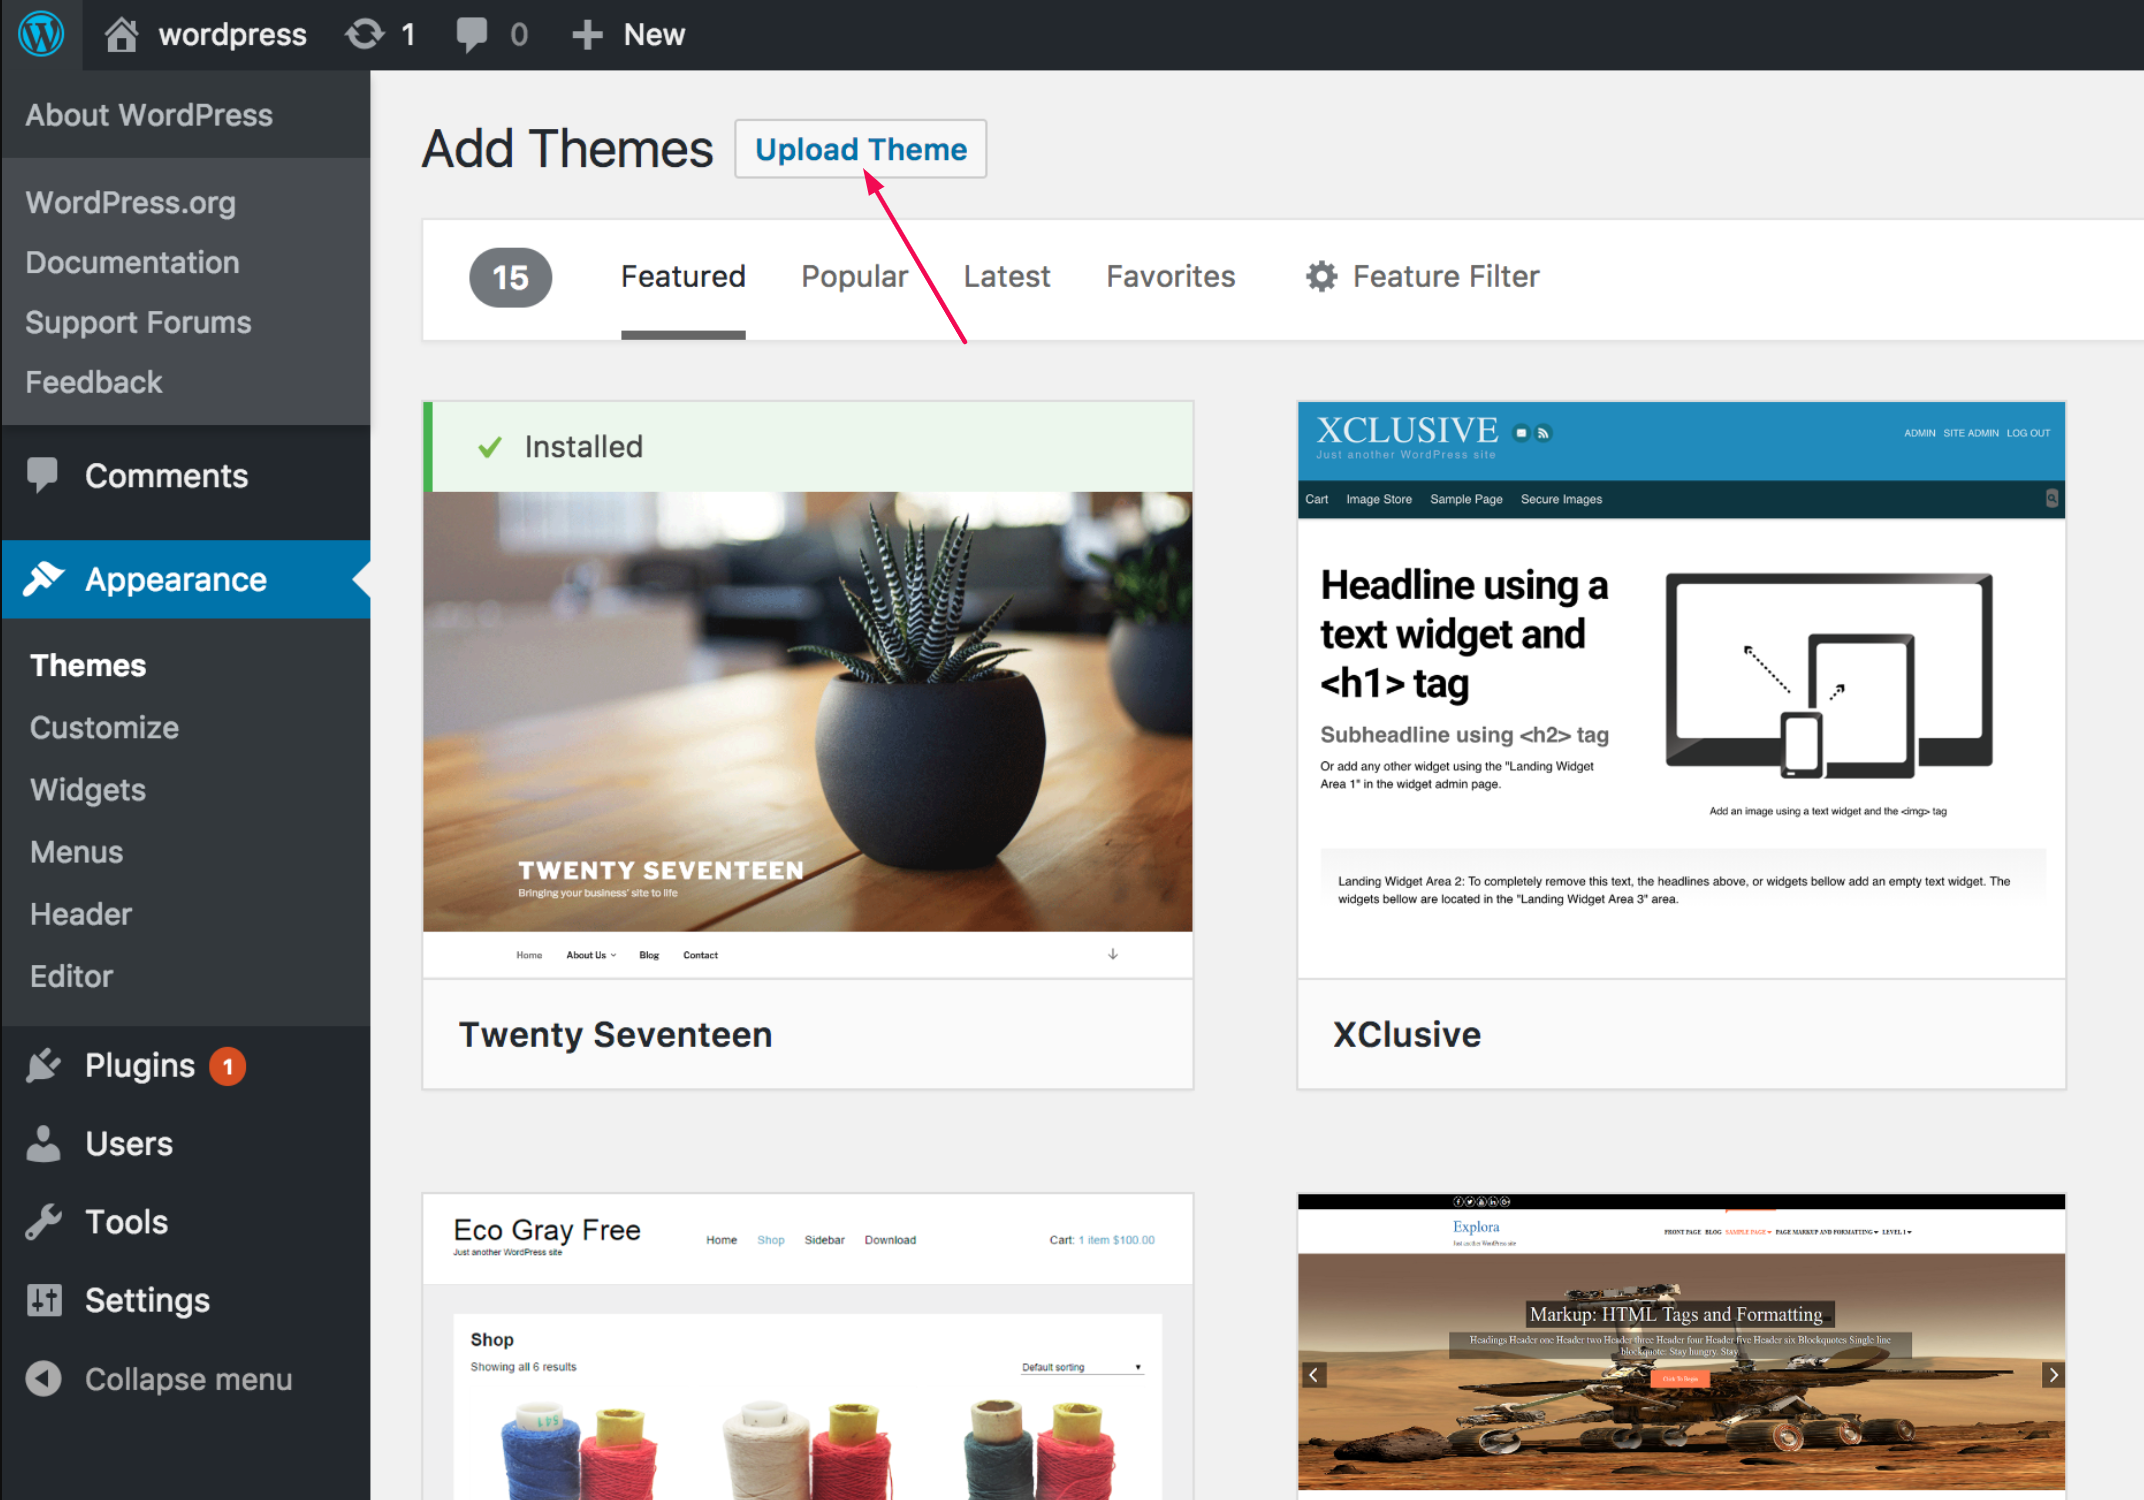The width and height of the screenshot is (2144, 1500).
Task: Open the Settings menu item
Action: point(186,1300)
